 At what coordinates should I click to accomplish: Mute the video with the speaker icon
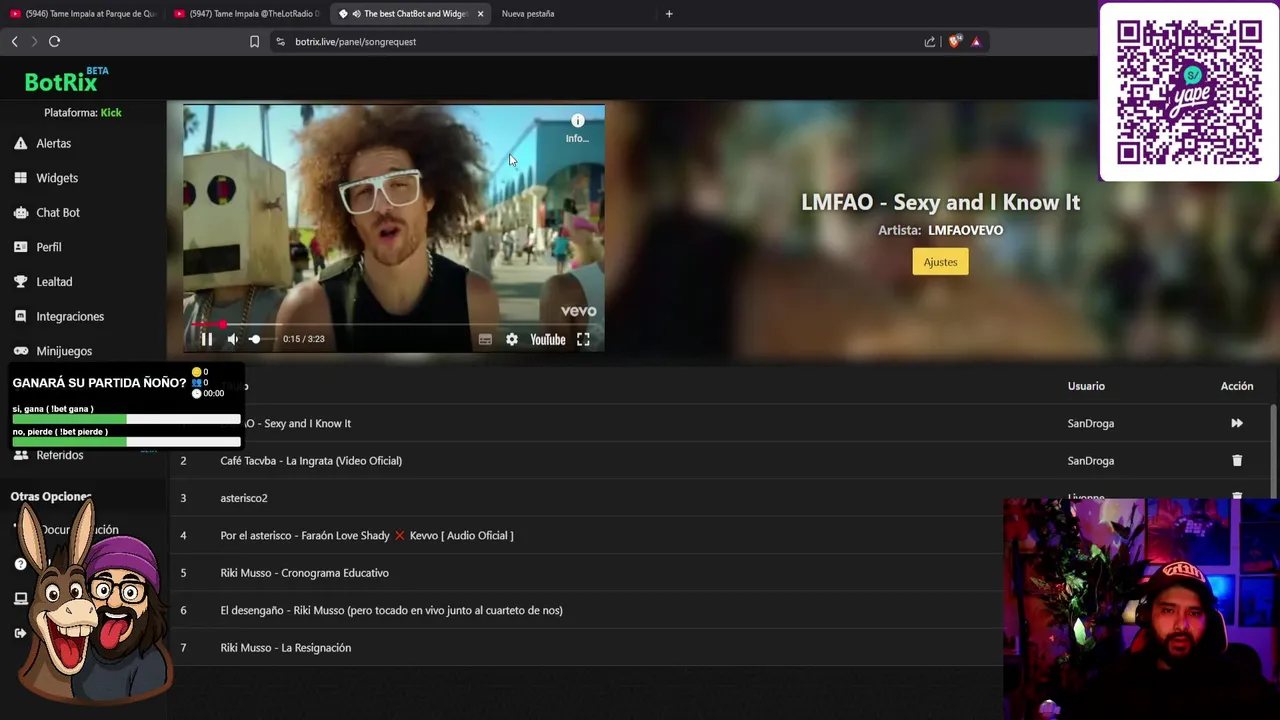click(233, 339)
